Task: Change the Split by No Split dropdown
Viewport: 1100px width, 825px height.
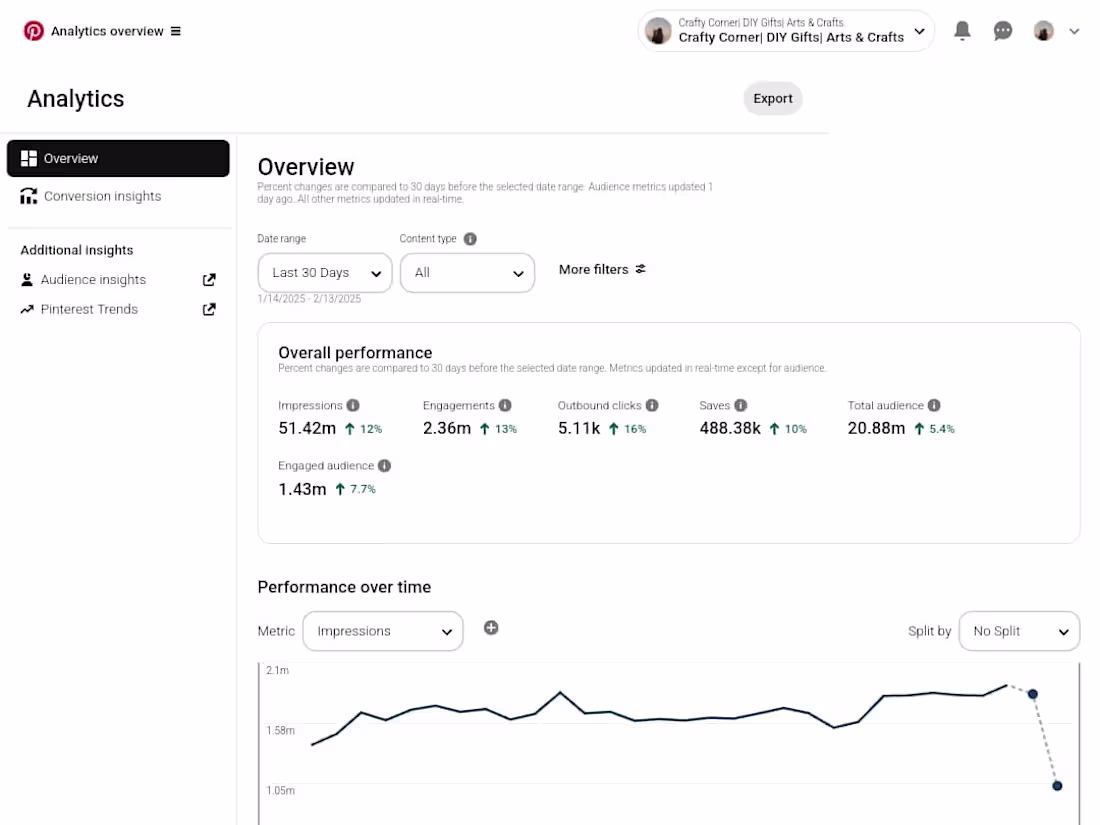Action: click(x=1019, y=631)
